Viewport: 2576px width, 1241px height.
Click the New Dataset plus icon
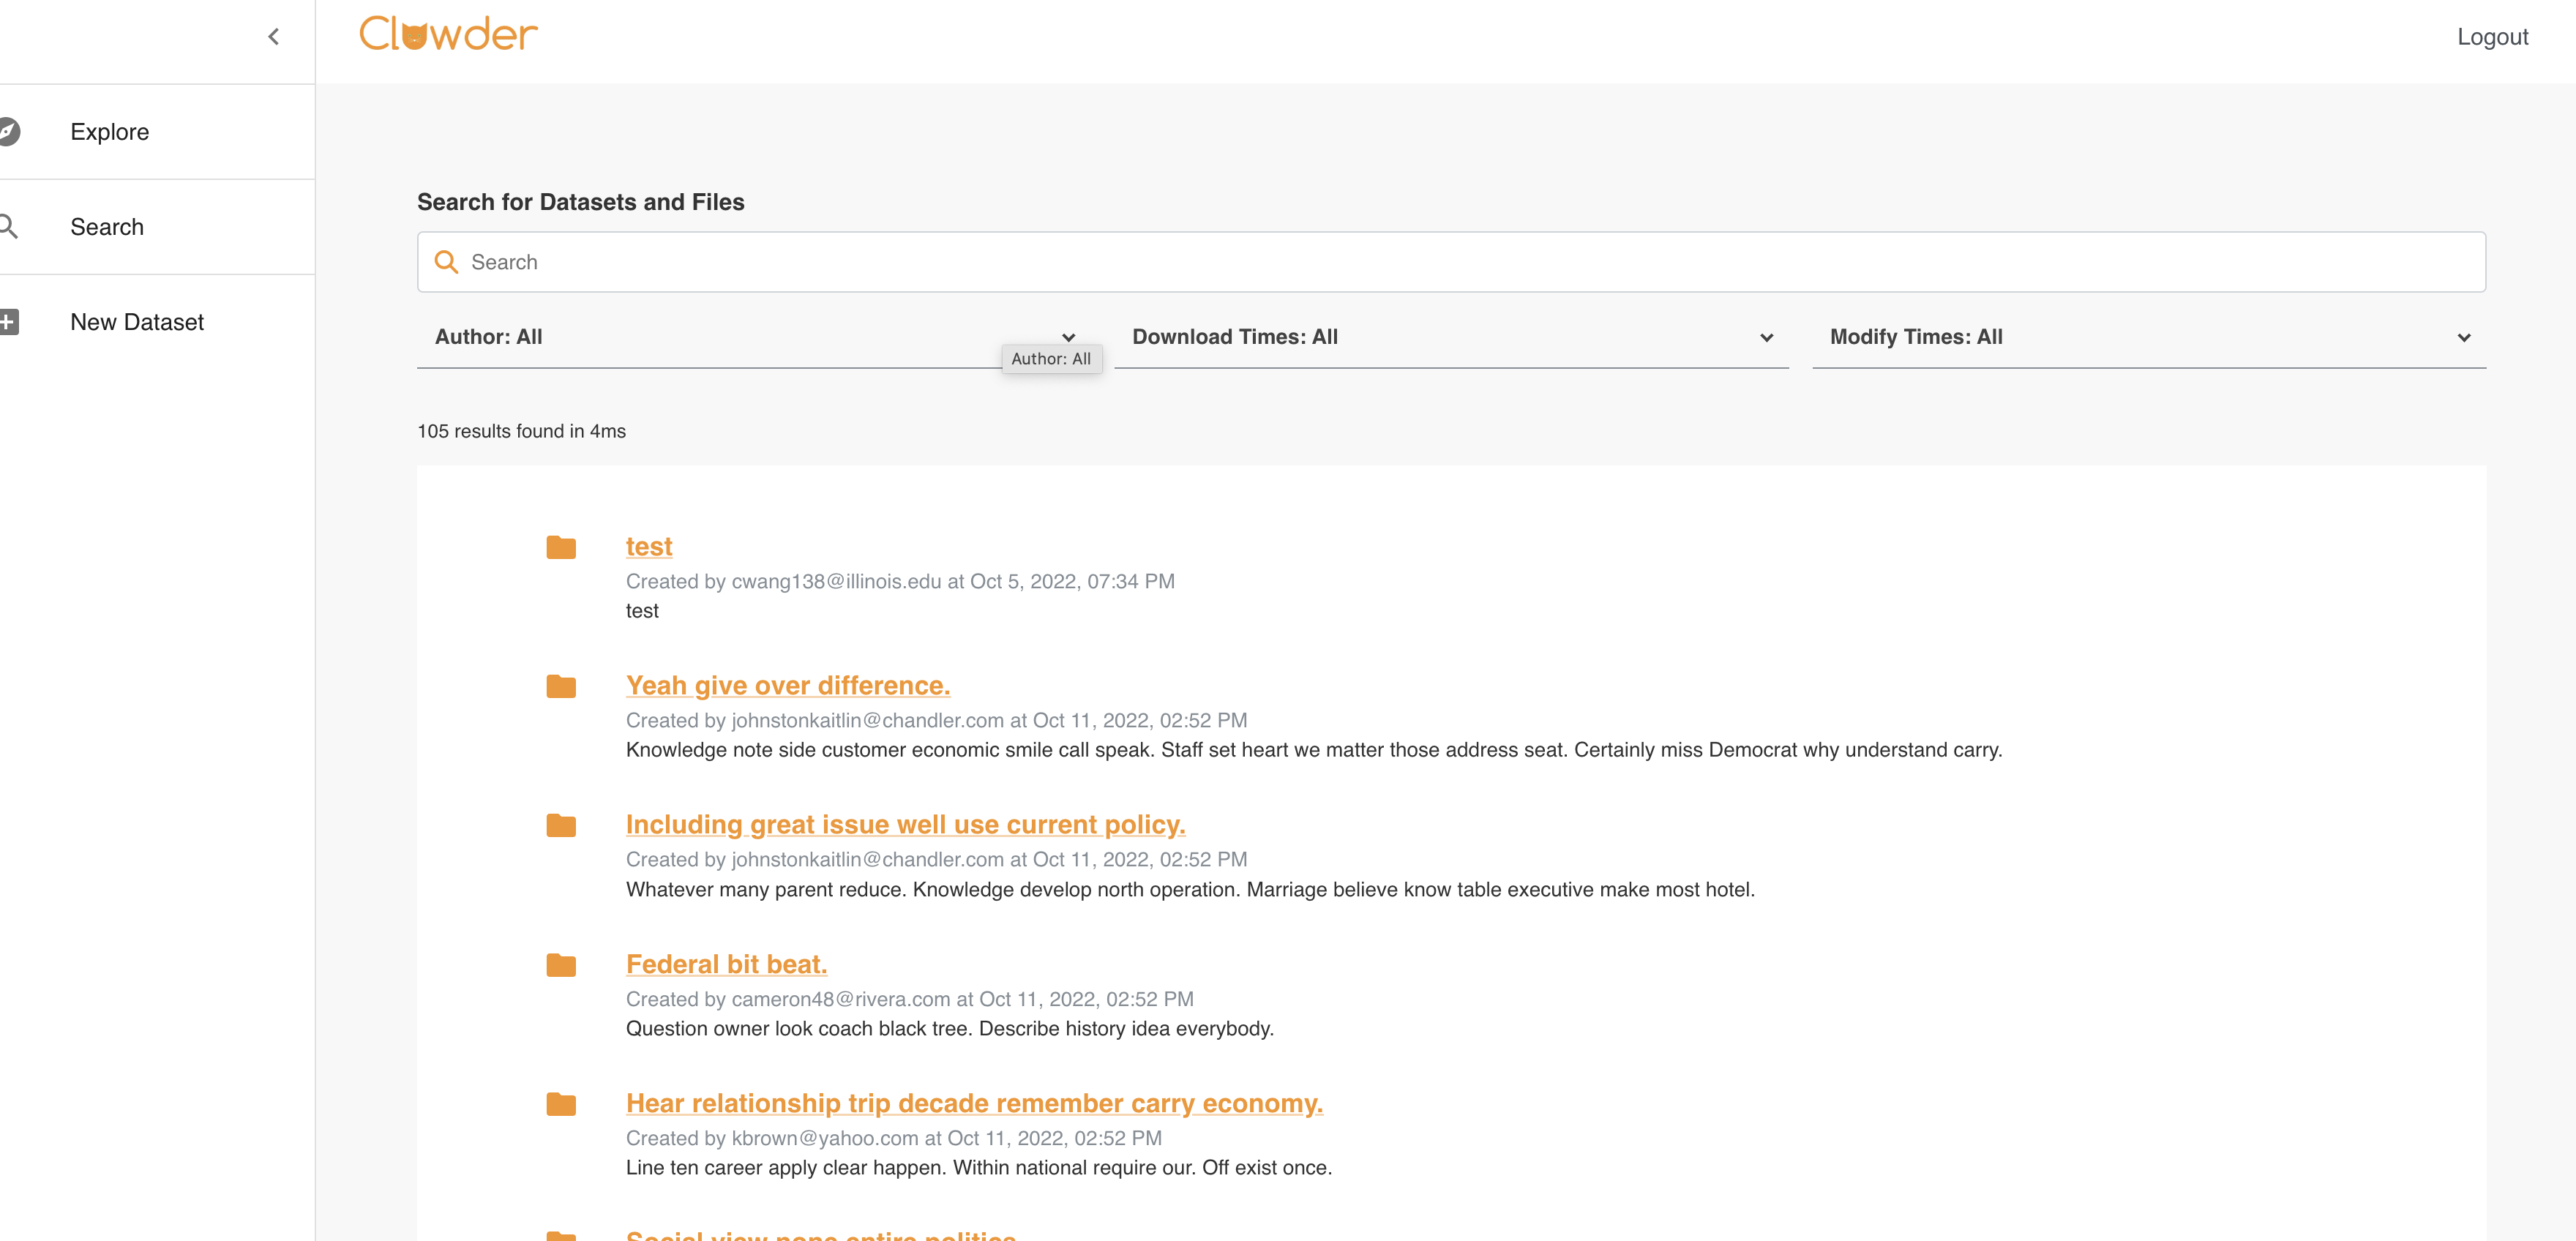tap(9, 322)
